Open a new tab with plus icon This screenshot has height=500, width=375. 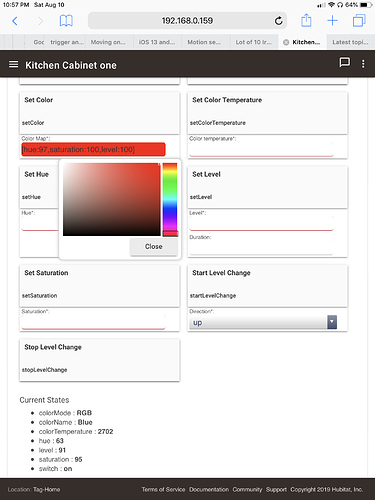pos(332,21)
